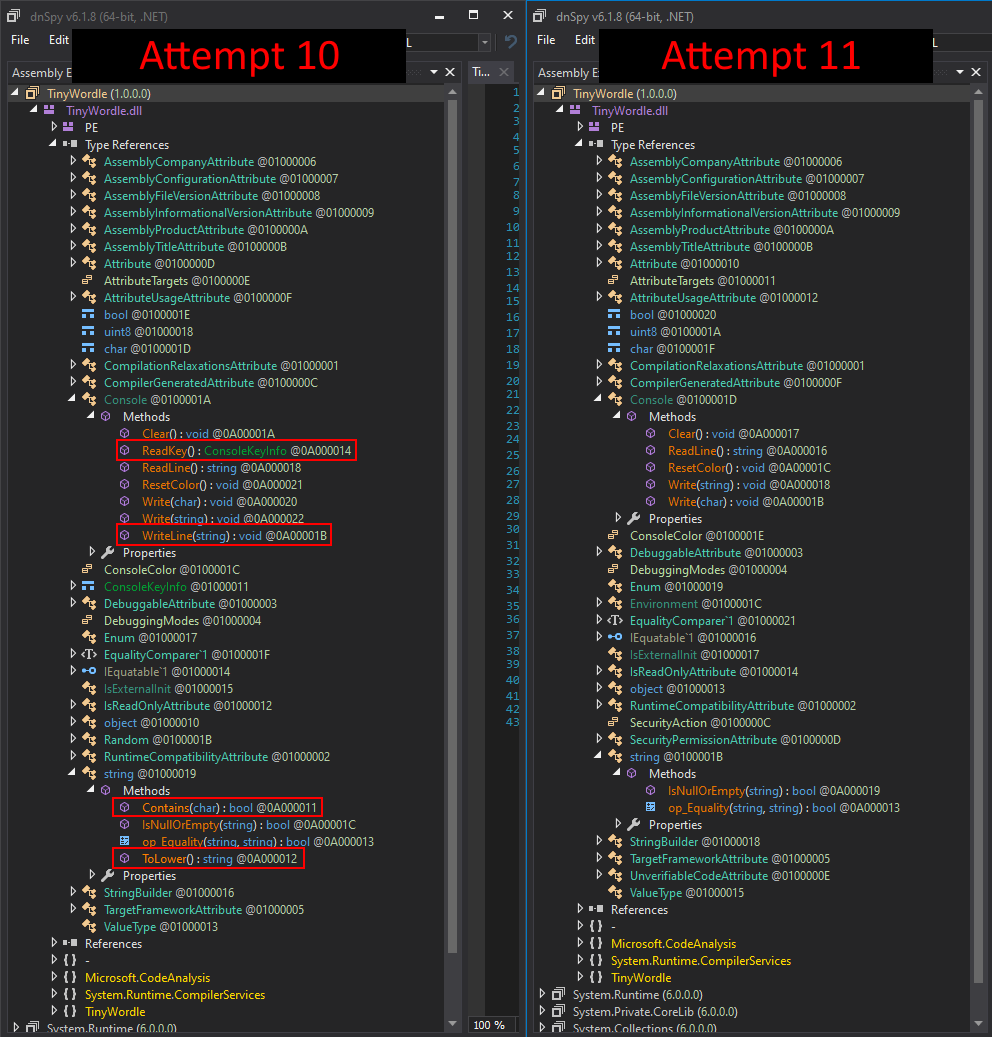This screenshot has width=992, height=1037.
Task: Click EqualityComparer`1 generic icon in left window
Action: [x=89, y=654]
